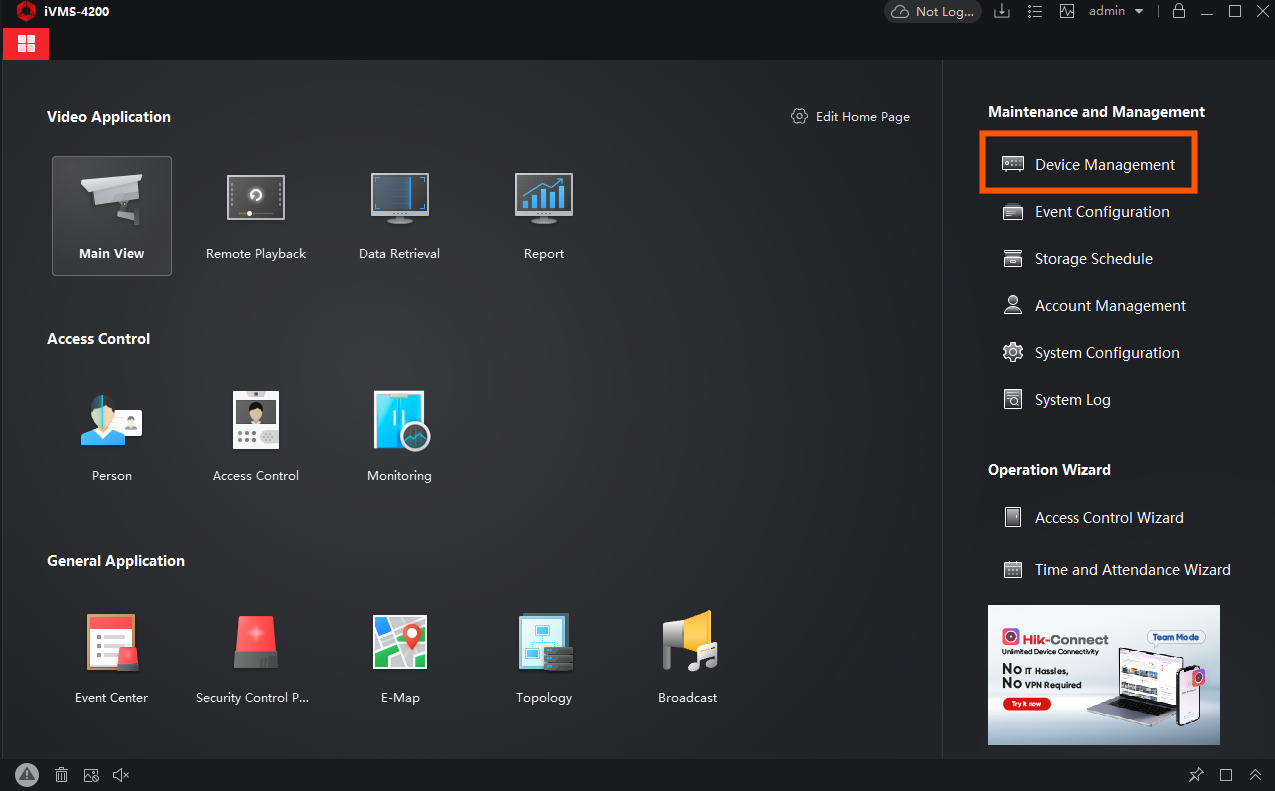
Task: Lock the client with padlock icon
Action: click(1179, 11)
